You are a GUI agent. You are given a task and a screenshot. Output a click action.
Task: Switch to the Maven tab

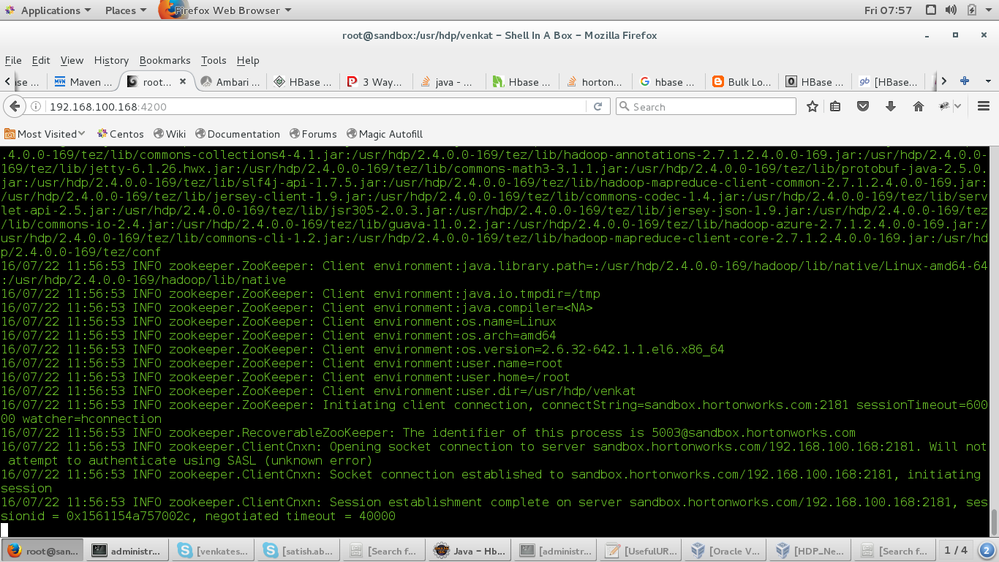pos(83,82)
